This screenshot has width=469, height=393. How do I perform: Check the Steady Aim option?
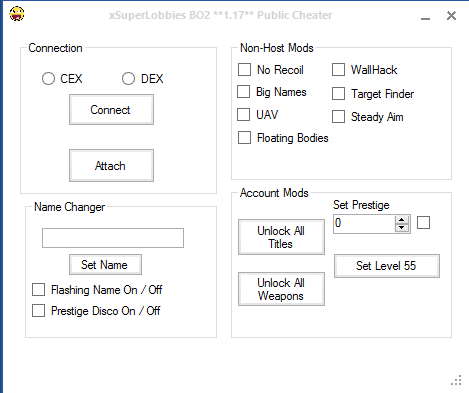click(x=338, y=117)
